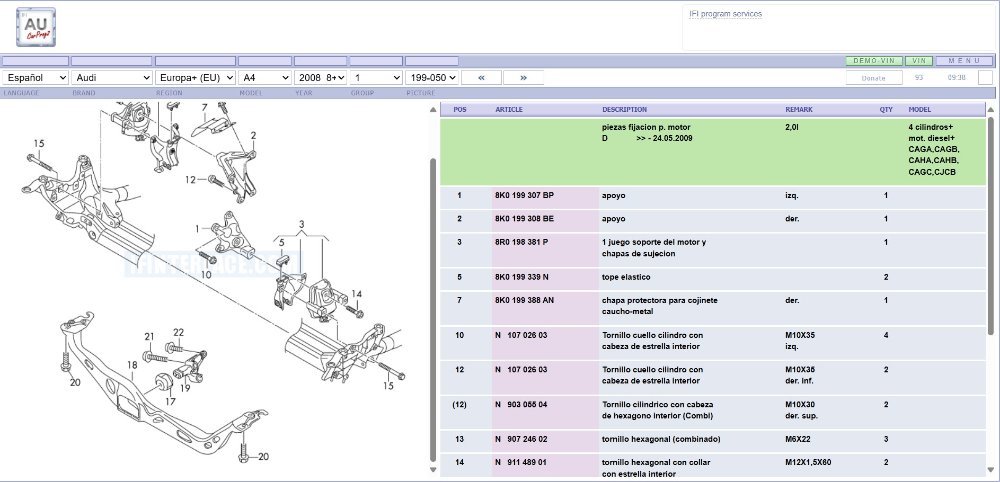This screenshot has height=482, width=1000.
Task: Go to next picture with » button
Action: coord(523,77)
